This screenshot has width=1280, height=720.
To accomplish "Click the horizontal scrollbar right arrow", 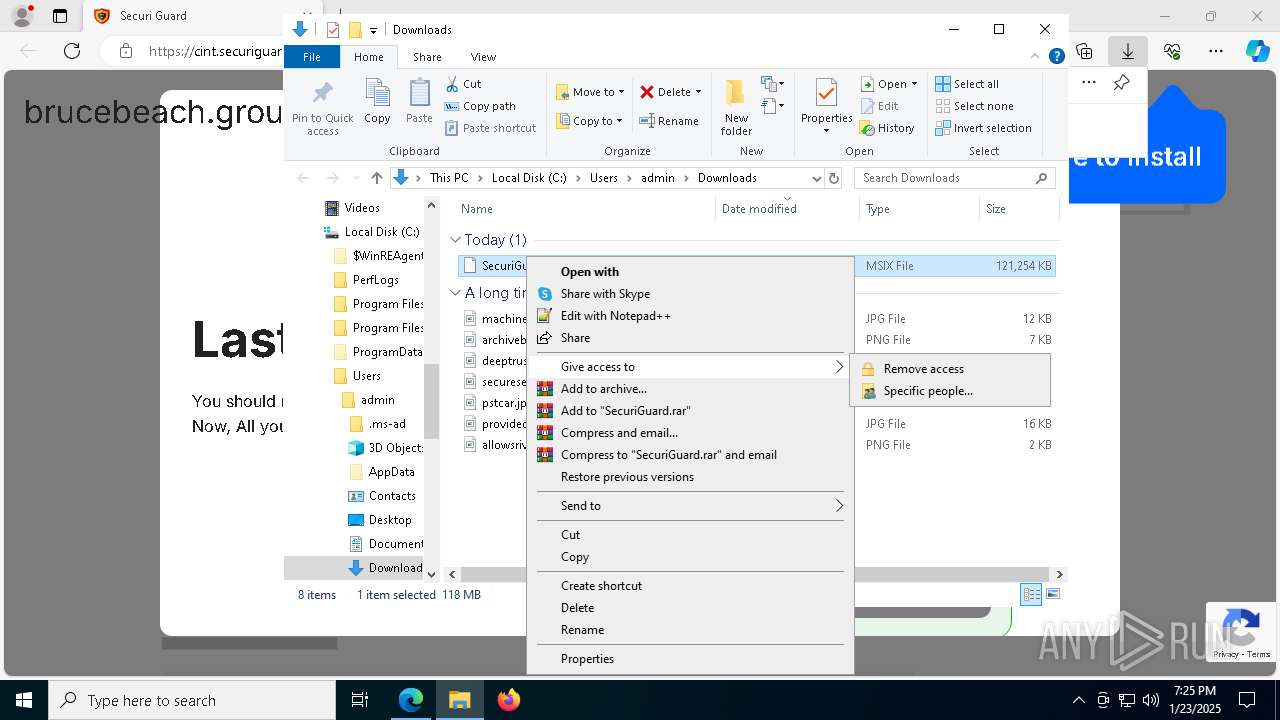I will (x=1060, y=574).
